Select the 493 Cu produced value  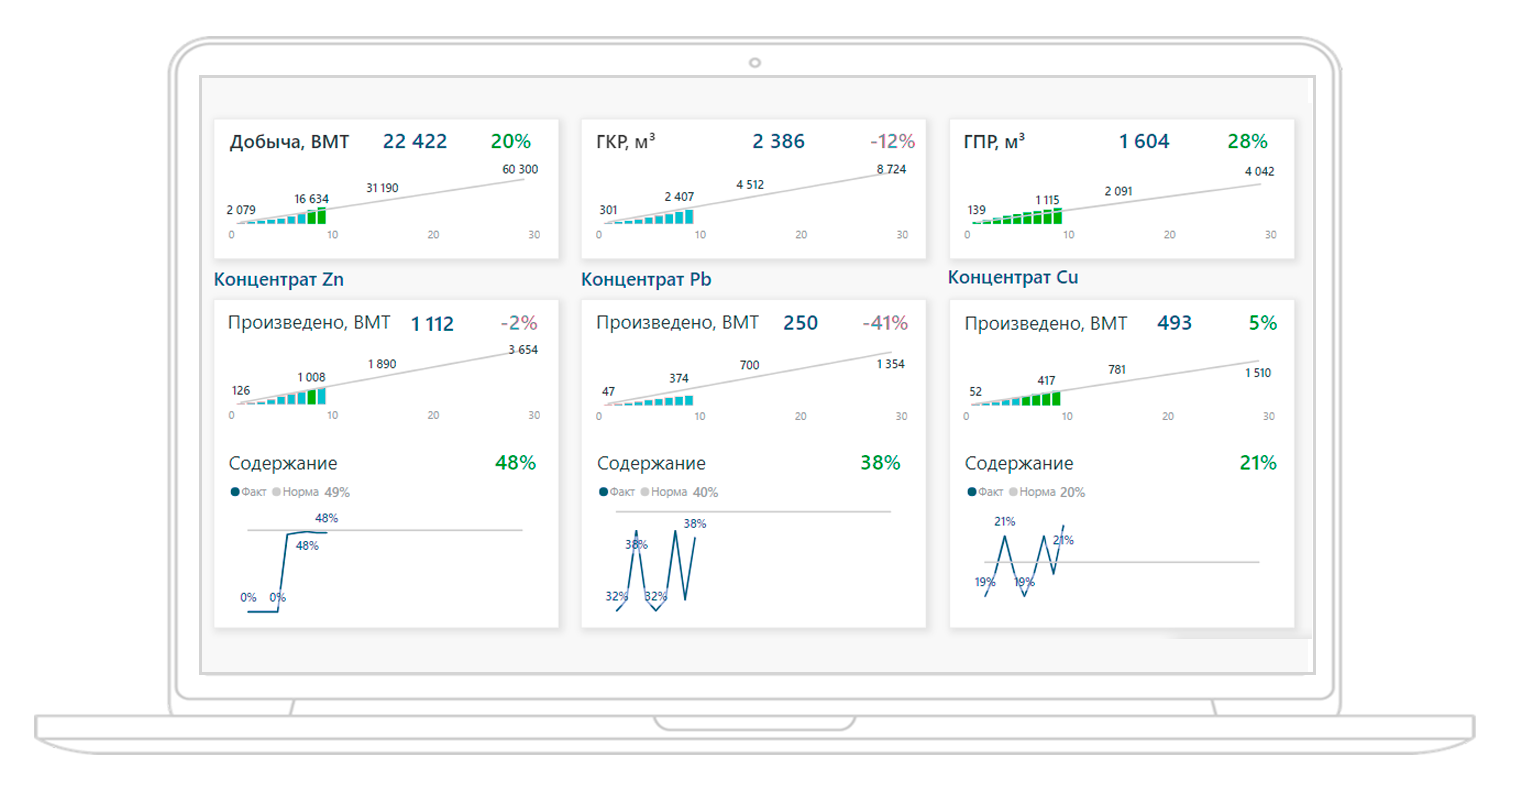coord(1174,323)
